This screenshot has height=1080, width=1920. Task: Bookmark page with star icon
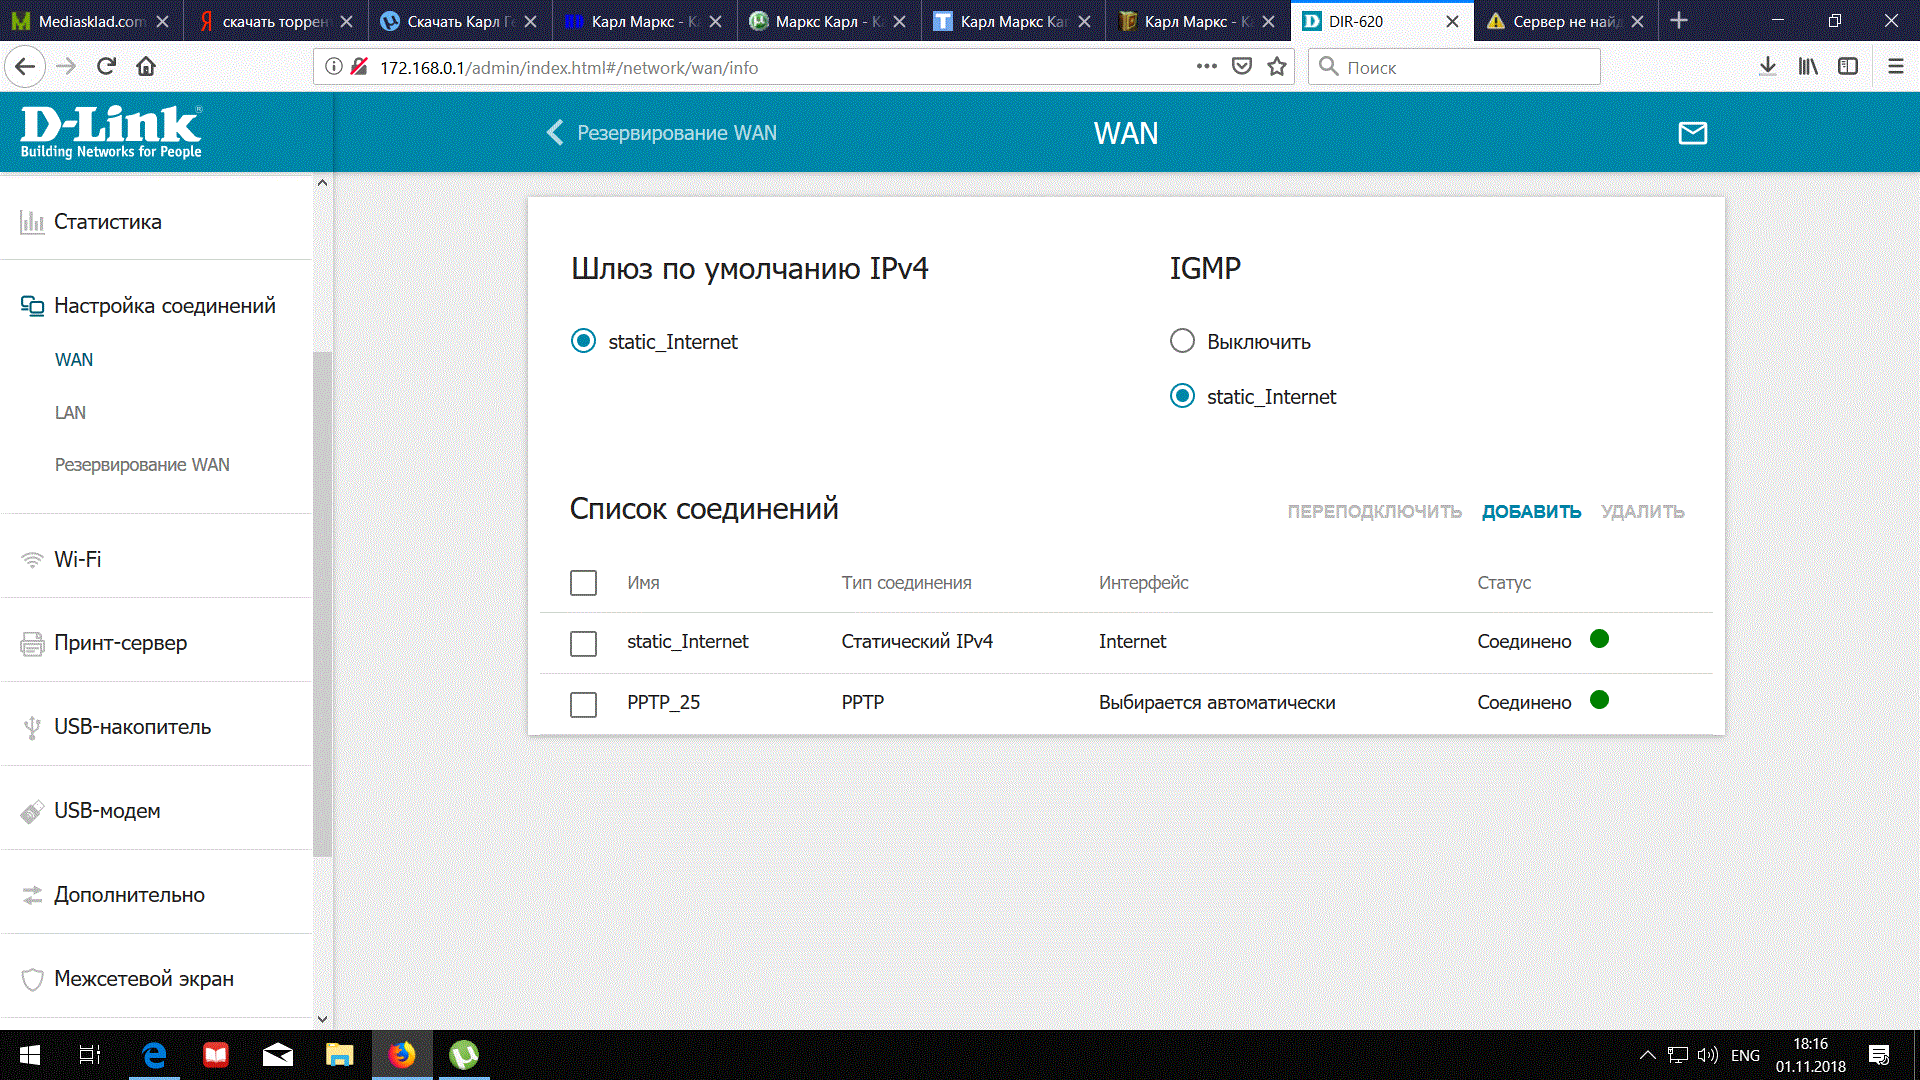(1277, 67)
